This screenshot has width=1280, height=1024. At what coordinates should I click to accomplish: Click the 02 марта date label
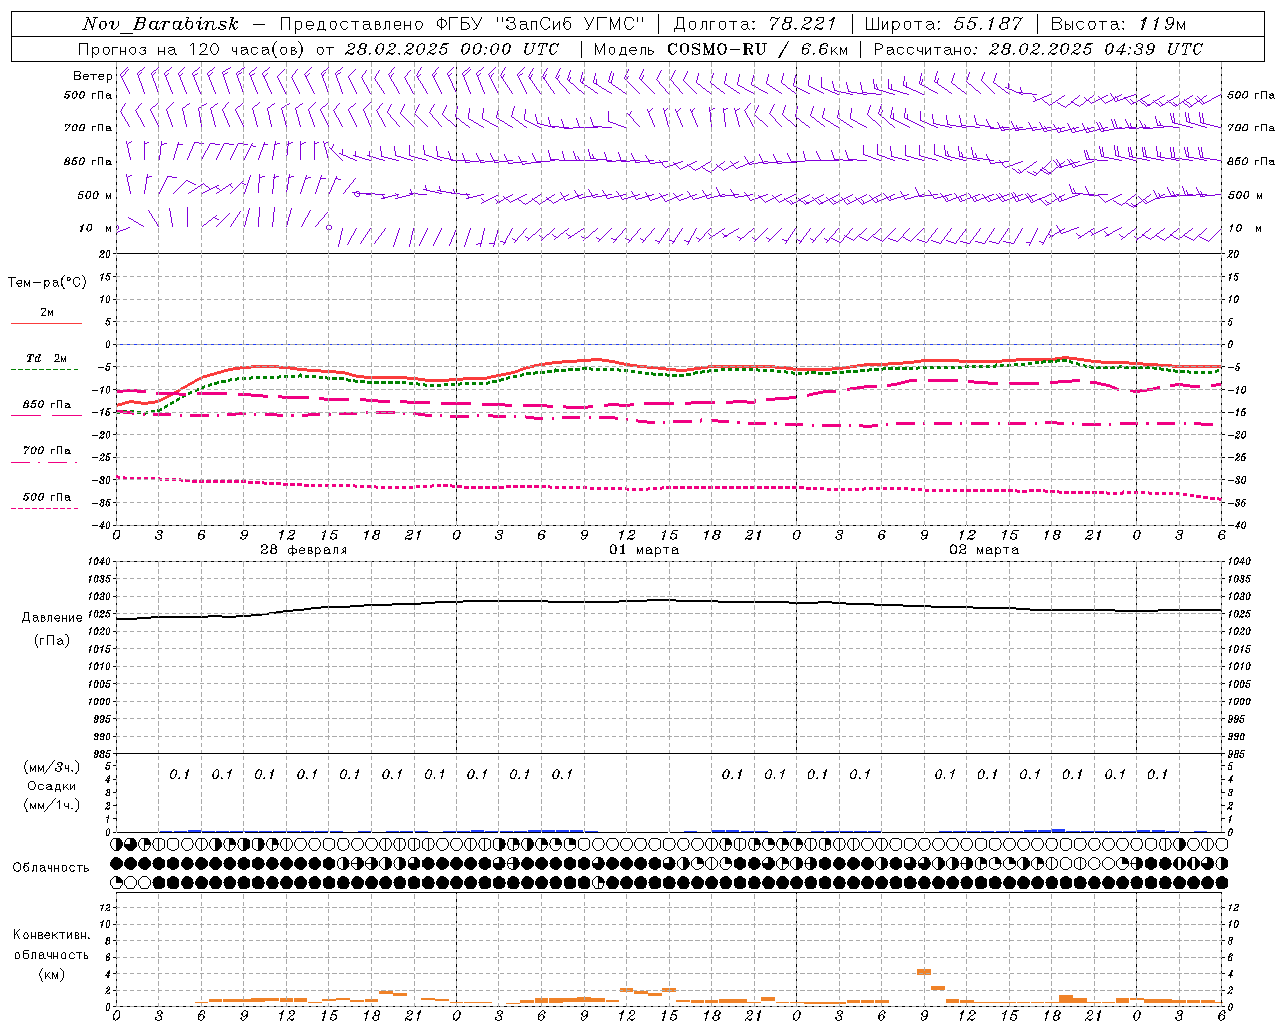coord(984,550)
